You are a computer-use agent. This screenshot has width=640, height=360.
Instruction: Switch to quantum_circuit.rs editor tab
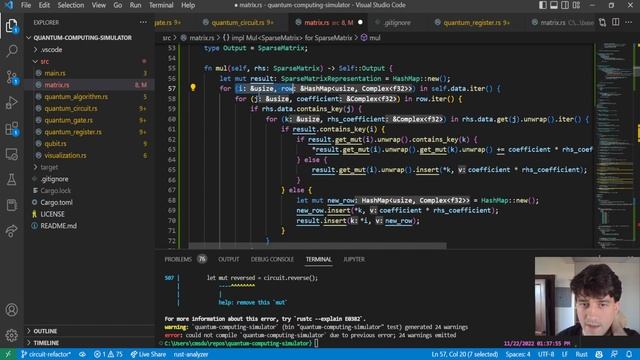238,22
